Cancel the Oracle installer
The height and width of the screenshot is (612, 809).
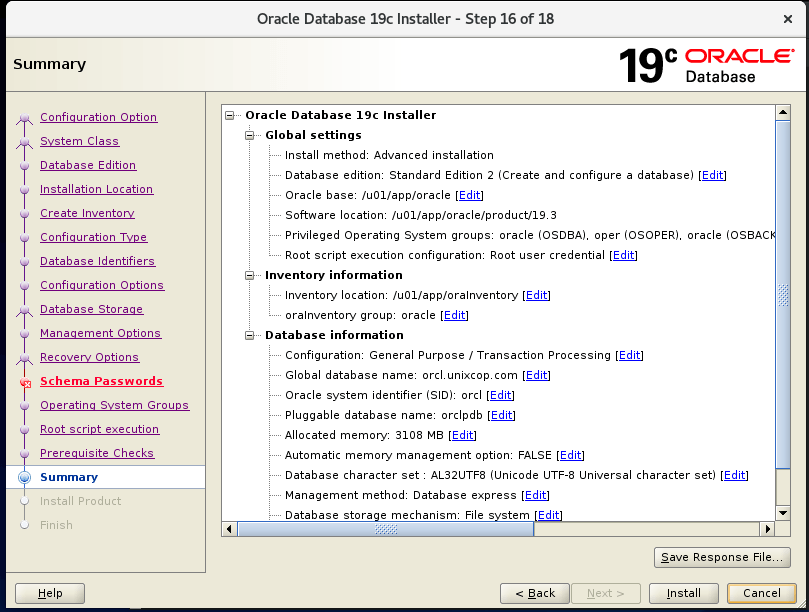click(762, 593)
